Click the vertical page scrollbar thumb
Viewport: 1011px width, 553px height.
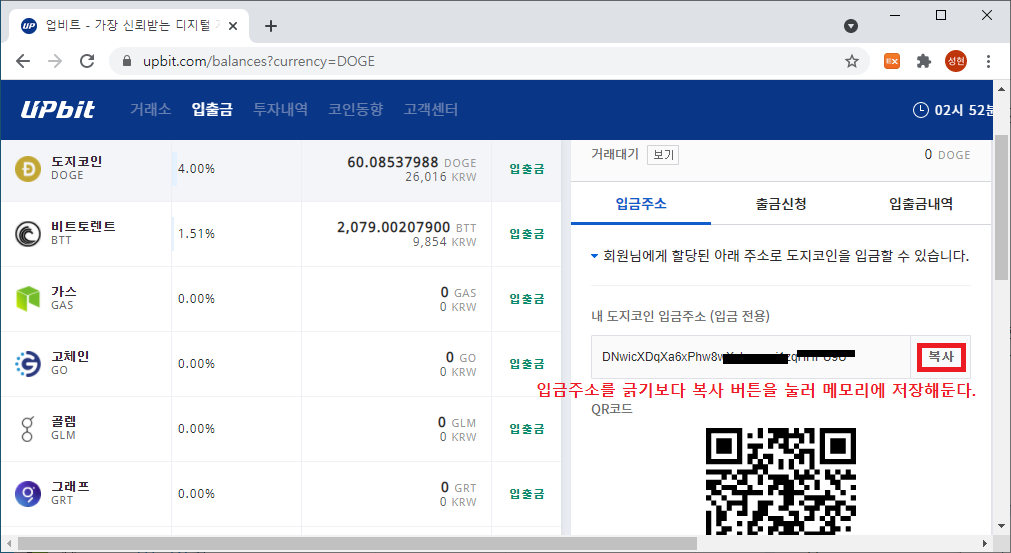click(1001, 208)
